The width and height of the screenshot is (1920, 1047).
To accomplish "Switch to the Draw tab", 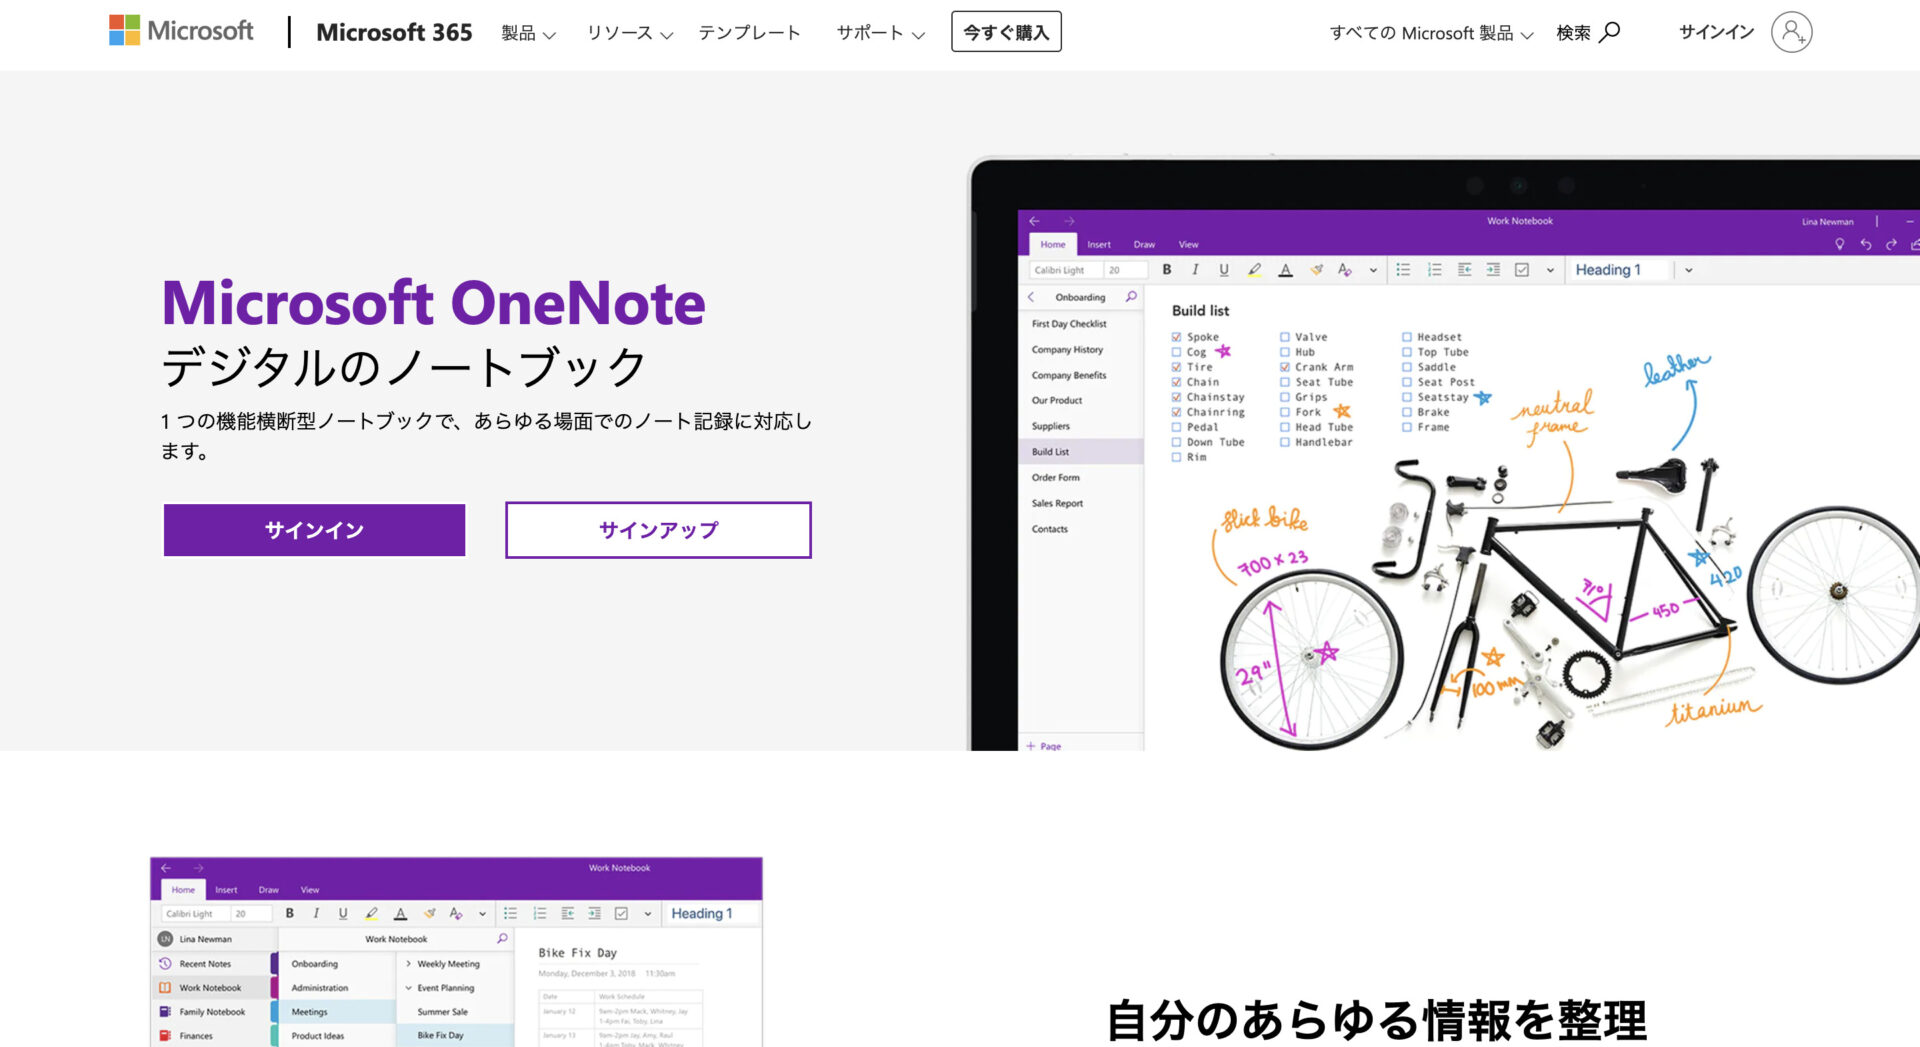I will click(x=1143, y=244).
